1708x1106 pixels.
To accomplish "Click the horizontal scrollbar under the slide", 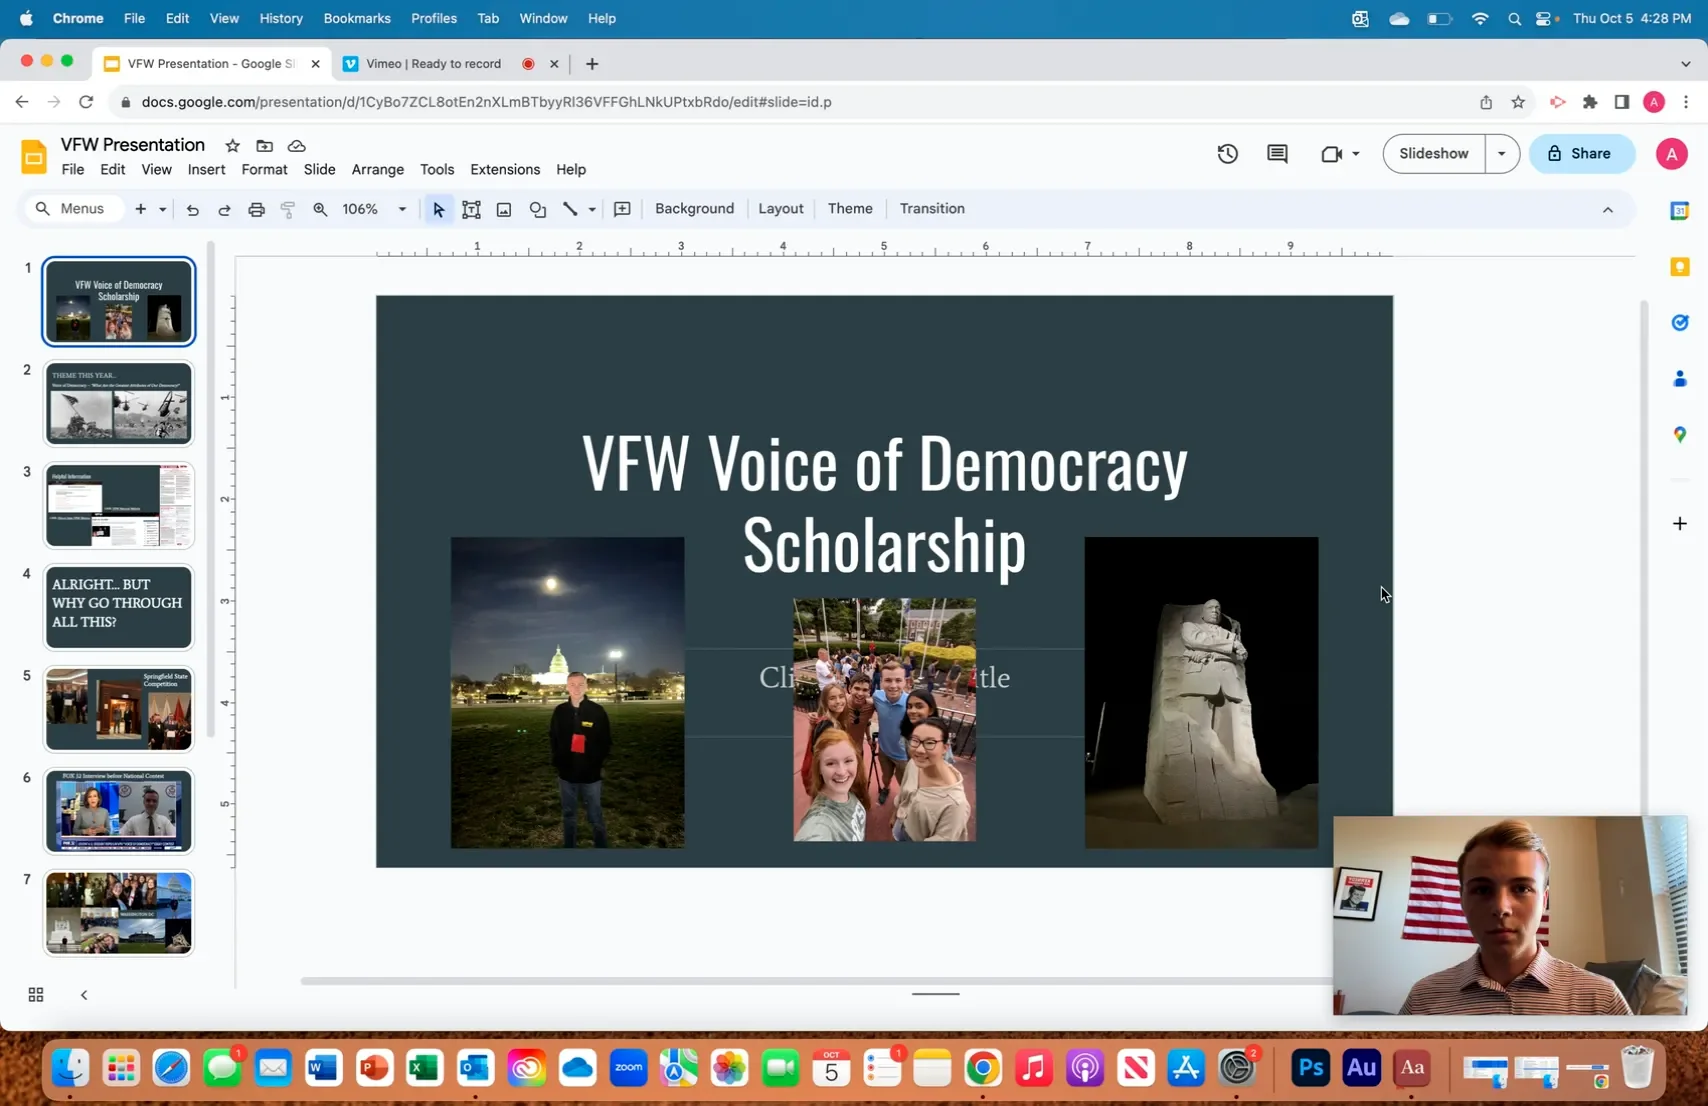I will point(816,981).
